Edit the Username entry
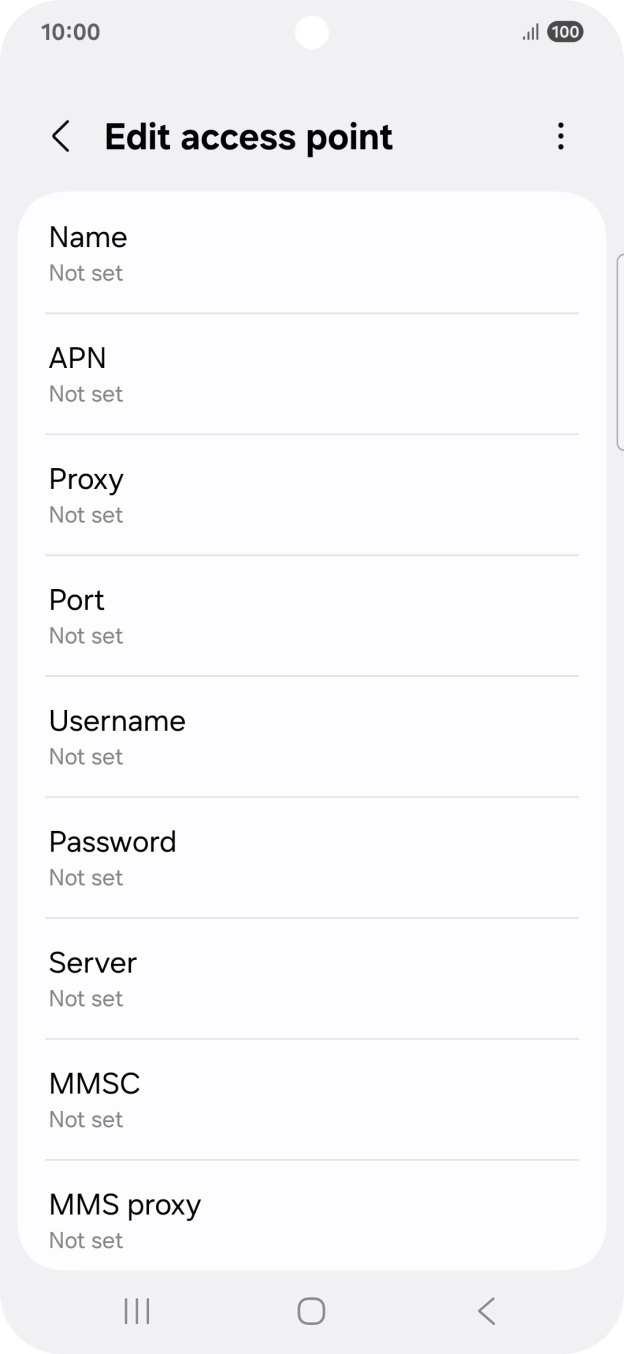624x1354 pixels. pos(311,737)
